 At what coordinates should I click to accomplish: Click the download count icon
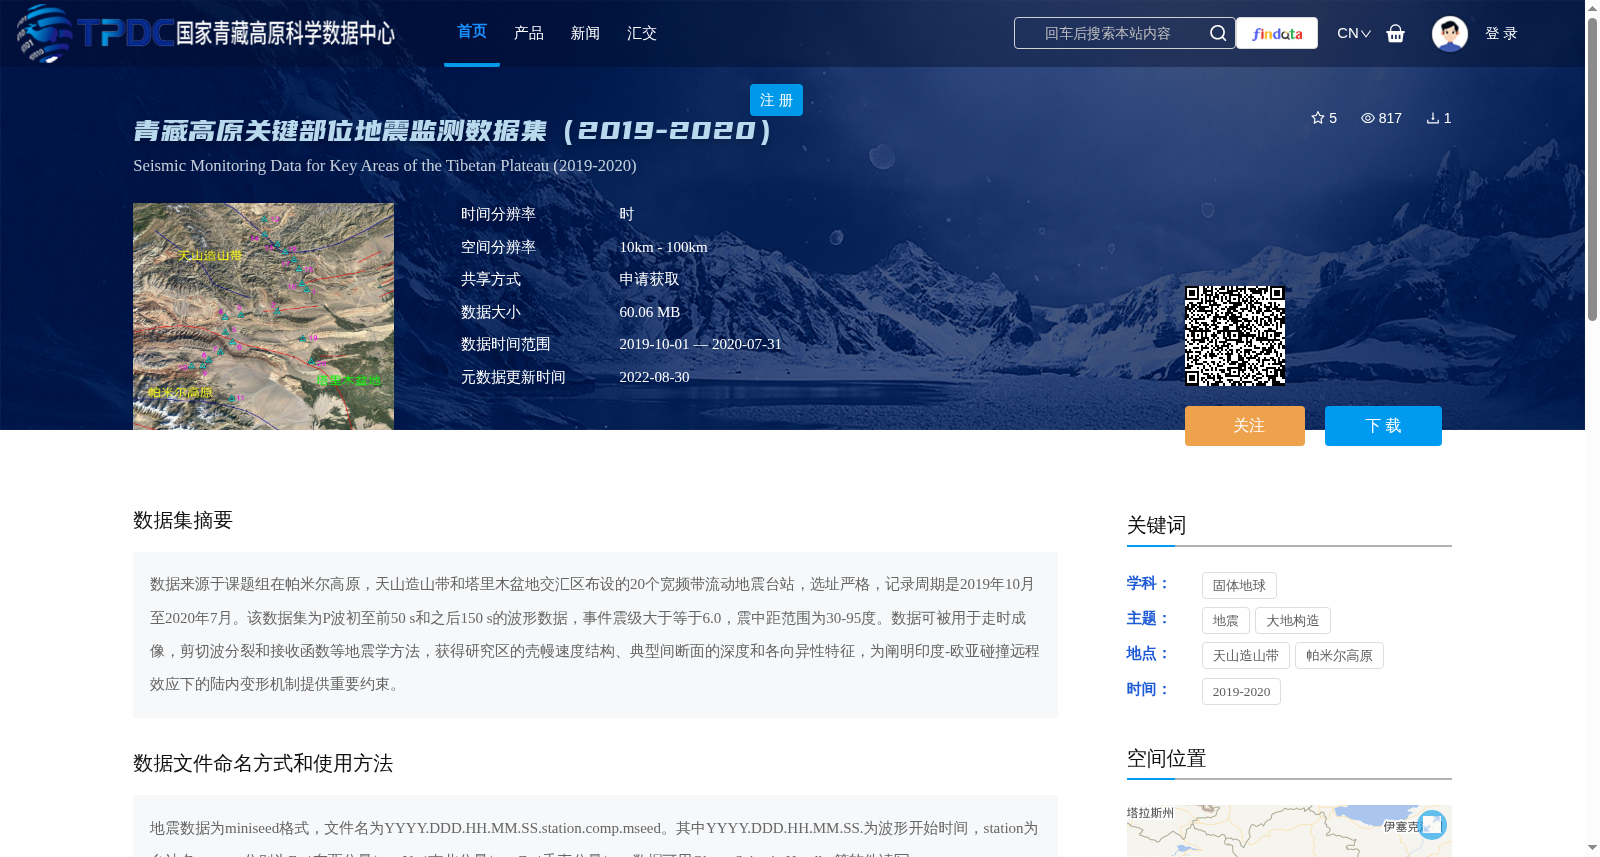1433,118
